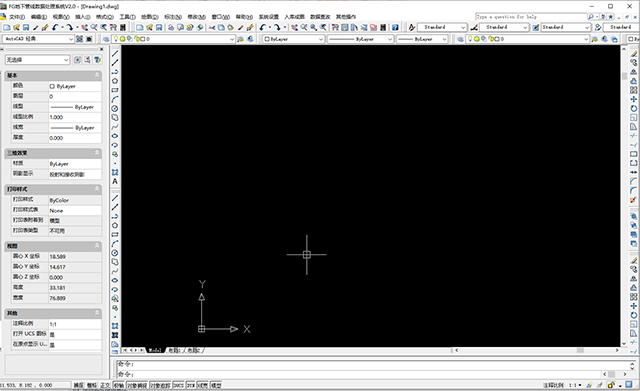Choose the Multiline Text "A" tool

tap(115, 181)
